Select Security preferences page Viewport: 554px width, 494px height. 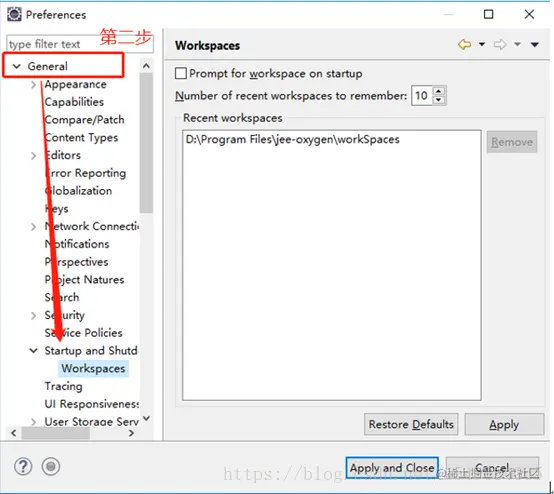(x=65, y=315)
